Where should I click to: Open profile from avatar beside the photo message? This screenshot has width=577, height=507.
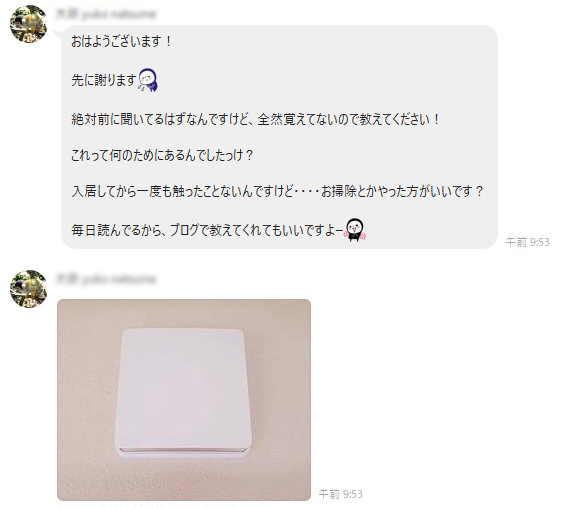click(x=28, y=289)
